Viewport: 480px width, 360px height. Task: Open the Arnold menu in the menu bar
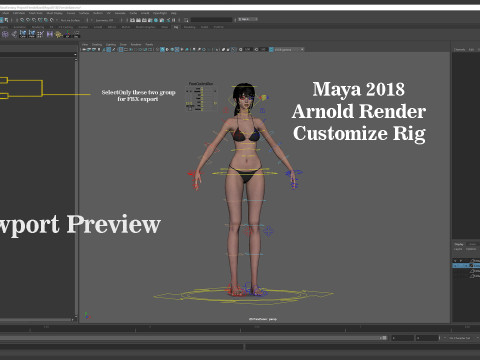point(145,13)
